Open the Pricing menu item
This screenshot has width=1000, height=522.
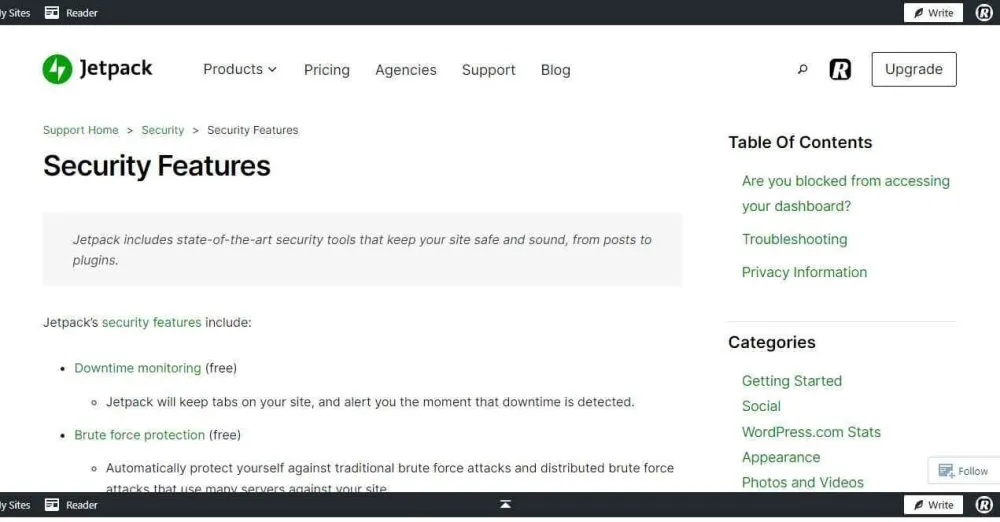pos(327,70)
